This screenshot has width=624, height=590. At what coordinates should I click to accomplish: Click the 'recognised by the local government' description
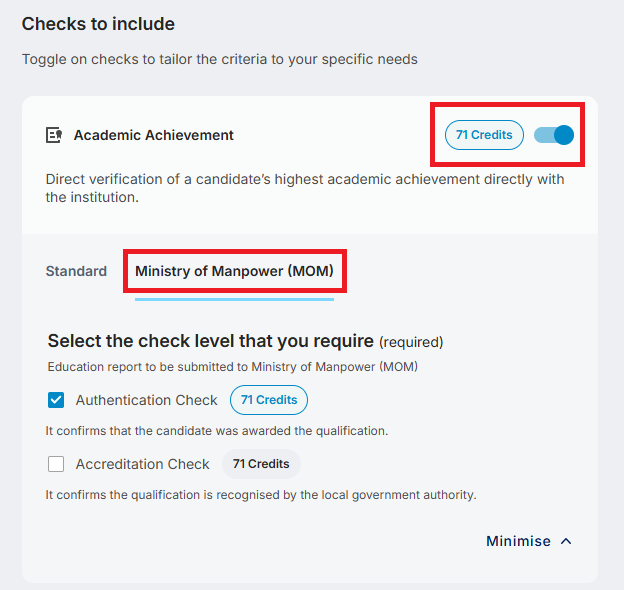coord(261,494)
